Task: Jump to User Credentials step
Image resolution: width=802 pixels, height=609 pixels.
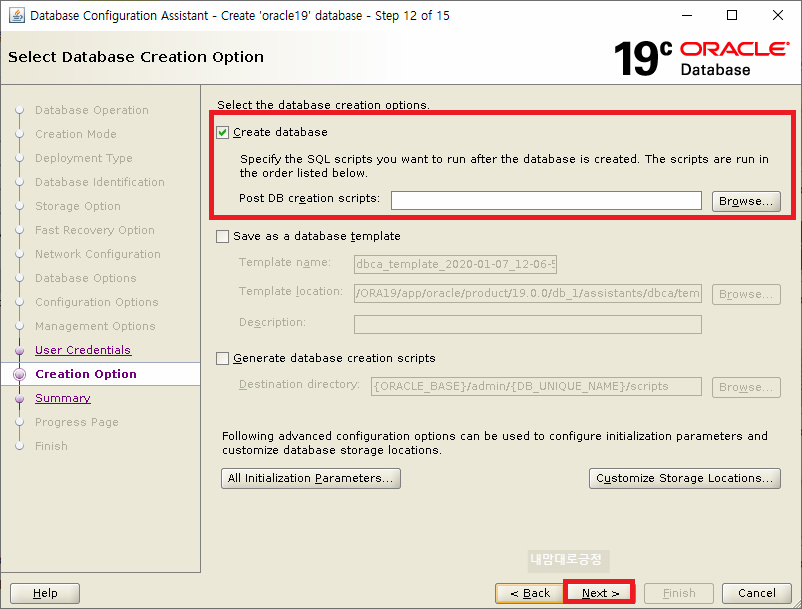Action: (83, 350)
